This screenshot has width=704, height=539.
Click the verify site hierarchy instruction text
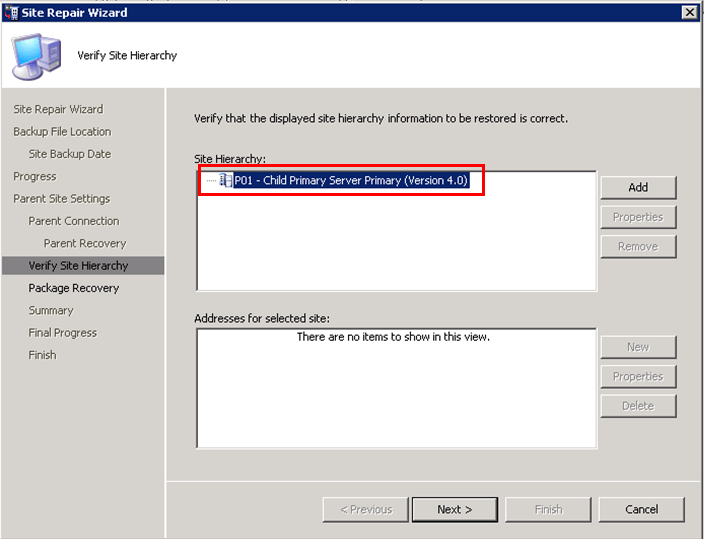[x=381, y=119]
